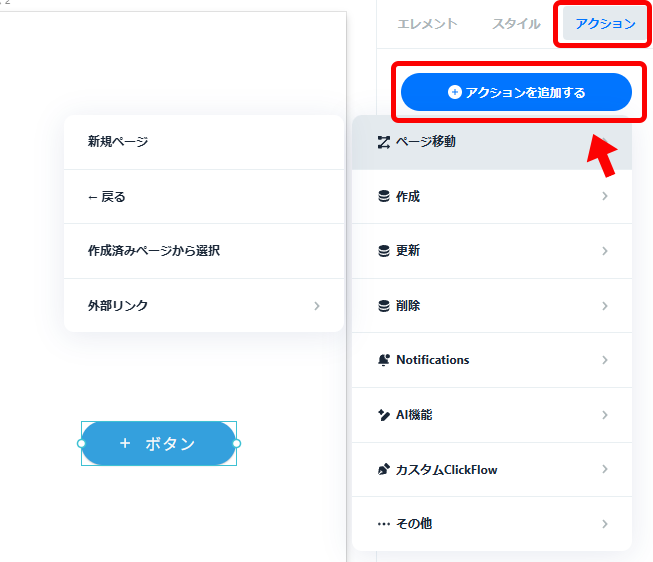Expand the カスタムClickFlow row chevron
The image size is (653, 562).
(605, 469)
